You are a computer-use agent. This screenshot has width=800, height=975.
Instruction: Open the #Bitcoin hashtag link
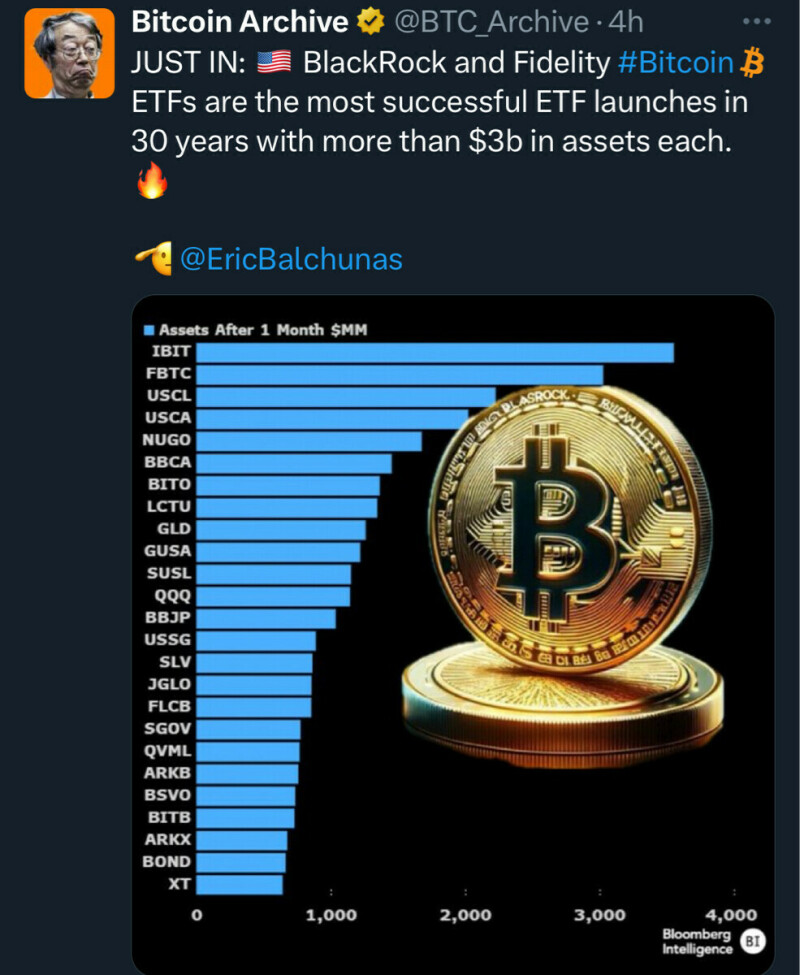click(676, 63)
